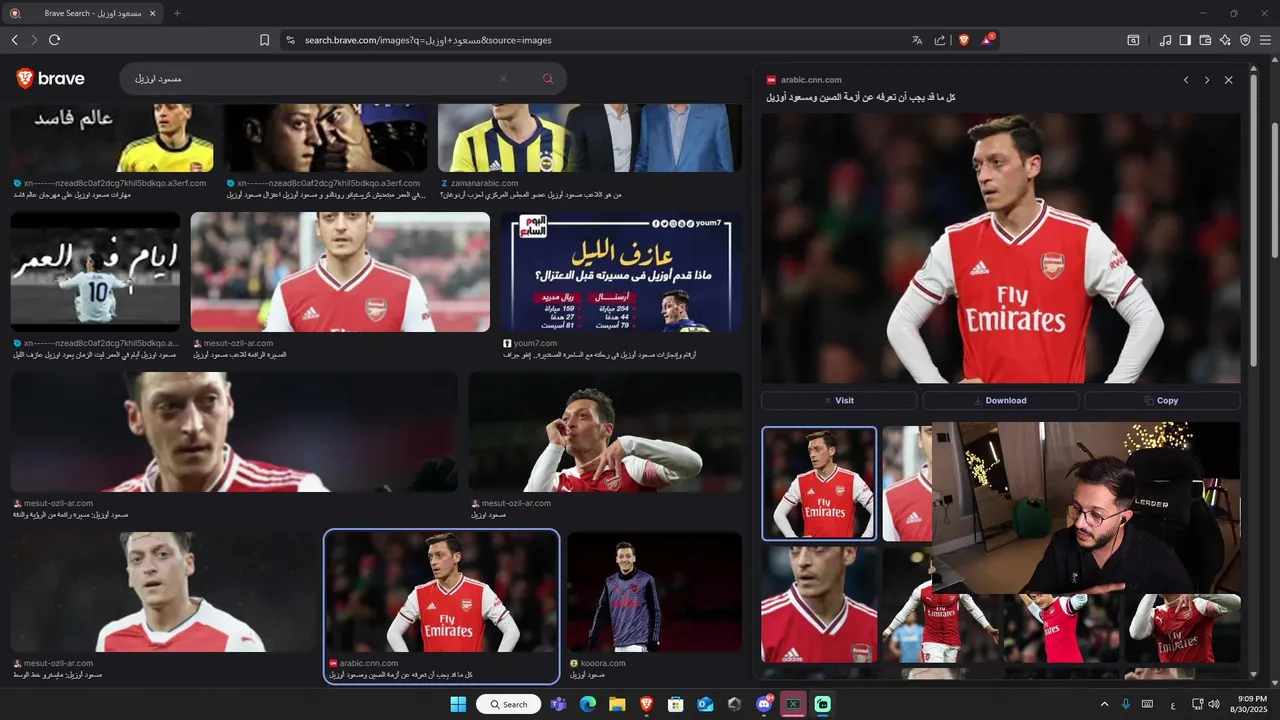Open a new browser tab

[x=177, y=13]
